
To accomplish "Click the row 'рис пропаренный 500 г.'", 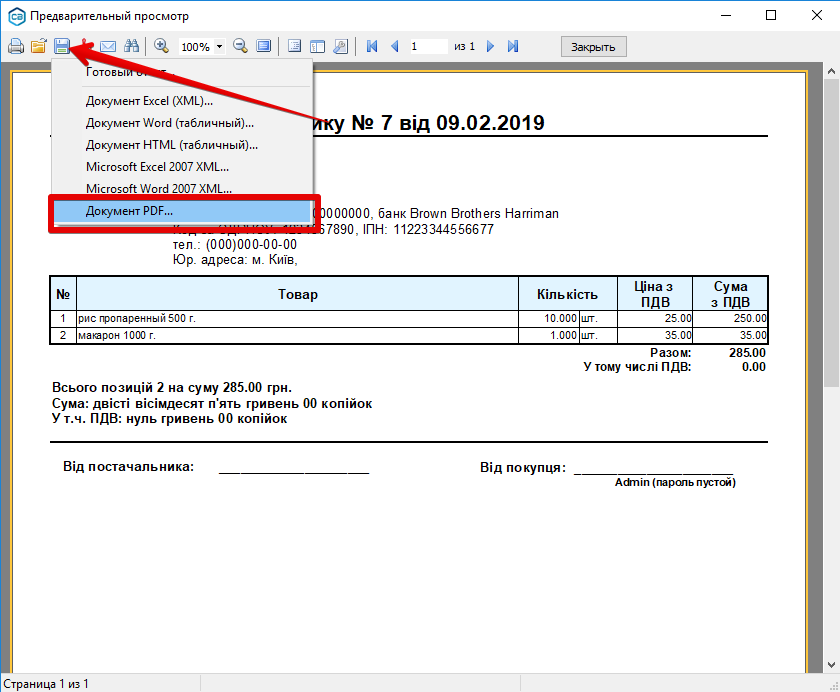I will click(409, 319).
